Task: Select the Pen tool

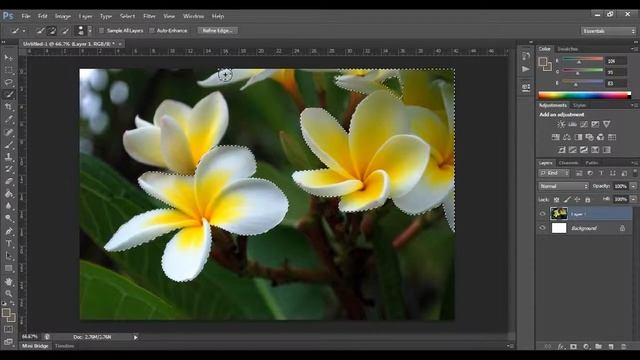Action: pyautogui.click(x=8, y=231)
